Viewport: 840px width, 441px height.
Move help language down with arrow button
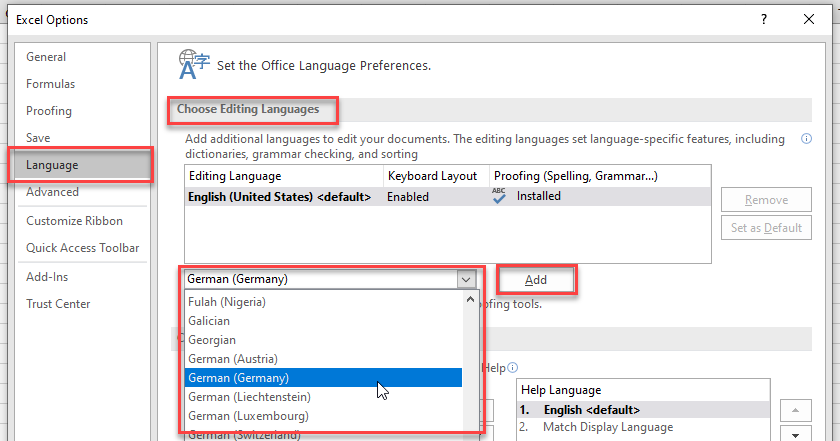(796, 435)
